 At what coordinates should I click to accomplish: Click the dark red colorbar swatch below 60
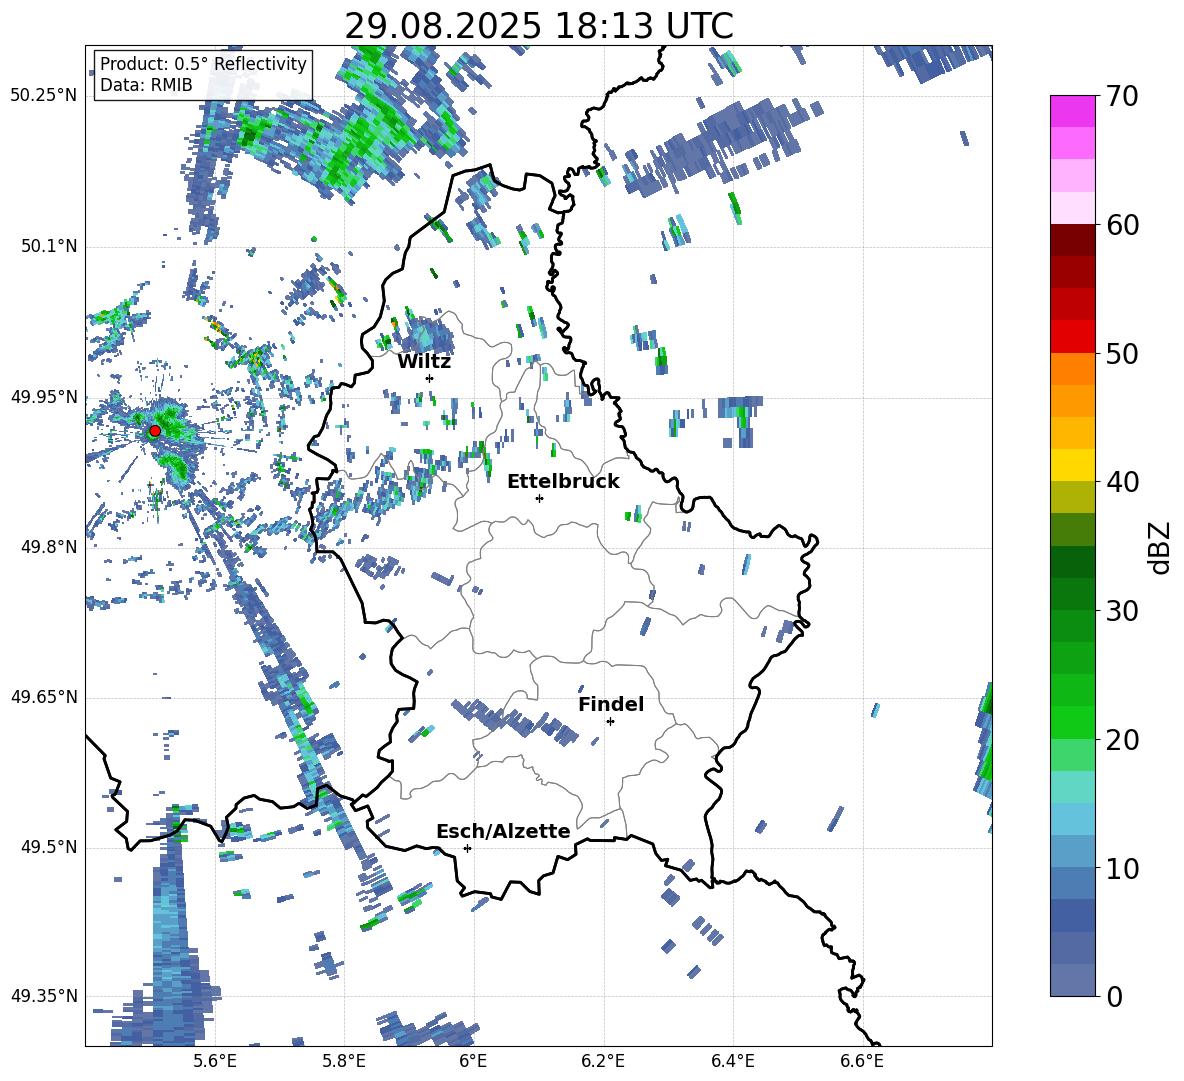tap(1072, 240)
